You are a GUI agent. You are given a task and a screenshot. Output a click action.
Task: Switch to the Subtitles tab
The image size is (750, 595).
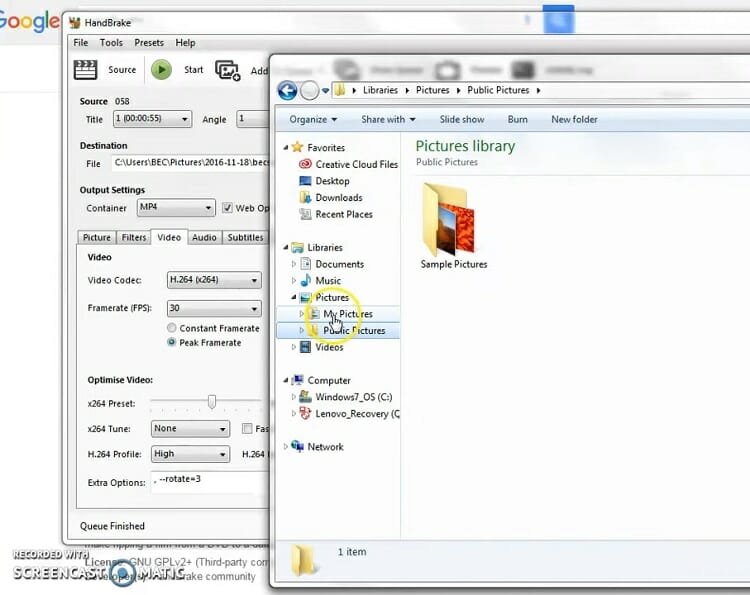[245, 237]
